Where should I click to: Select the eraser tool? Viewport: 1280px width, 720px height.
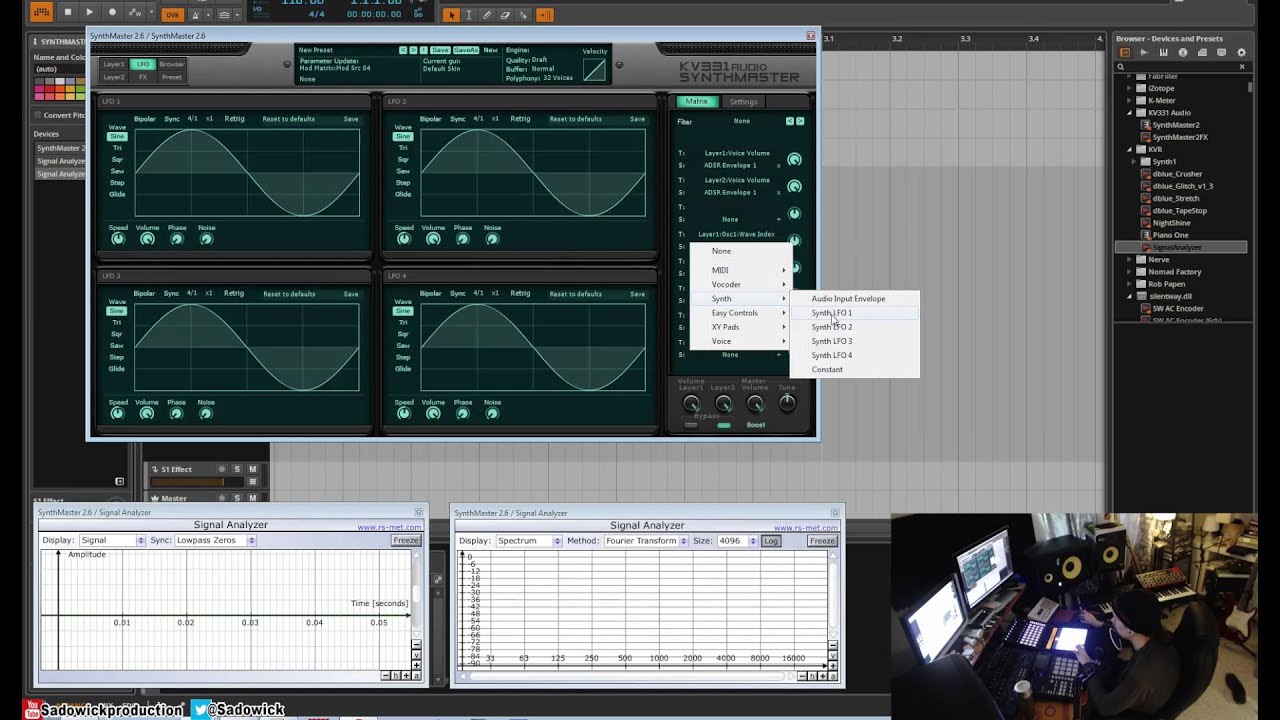click(505, 15)
